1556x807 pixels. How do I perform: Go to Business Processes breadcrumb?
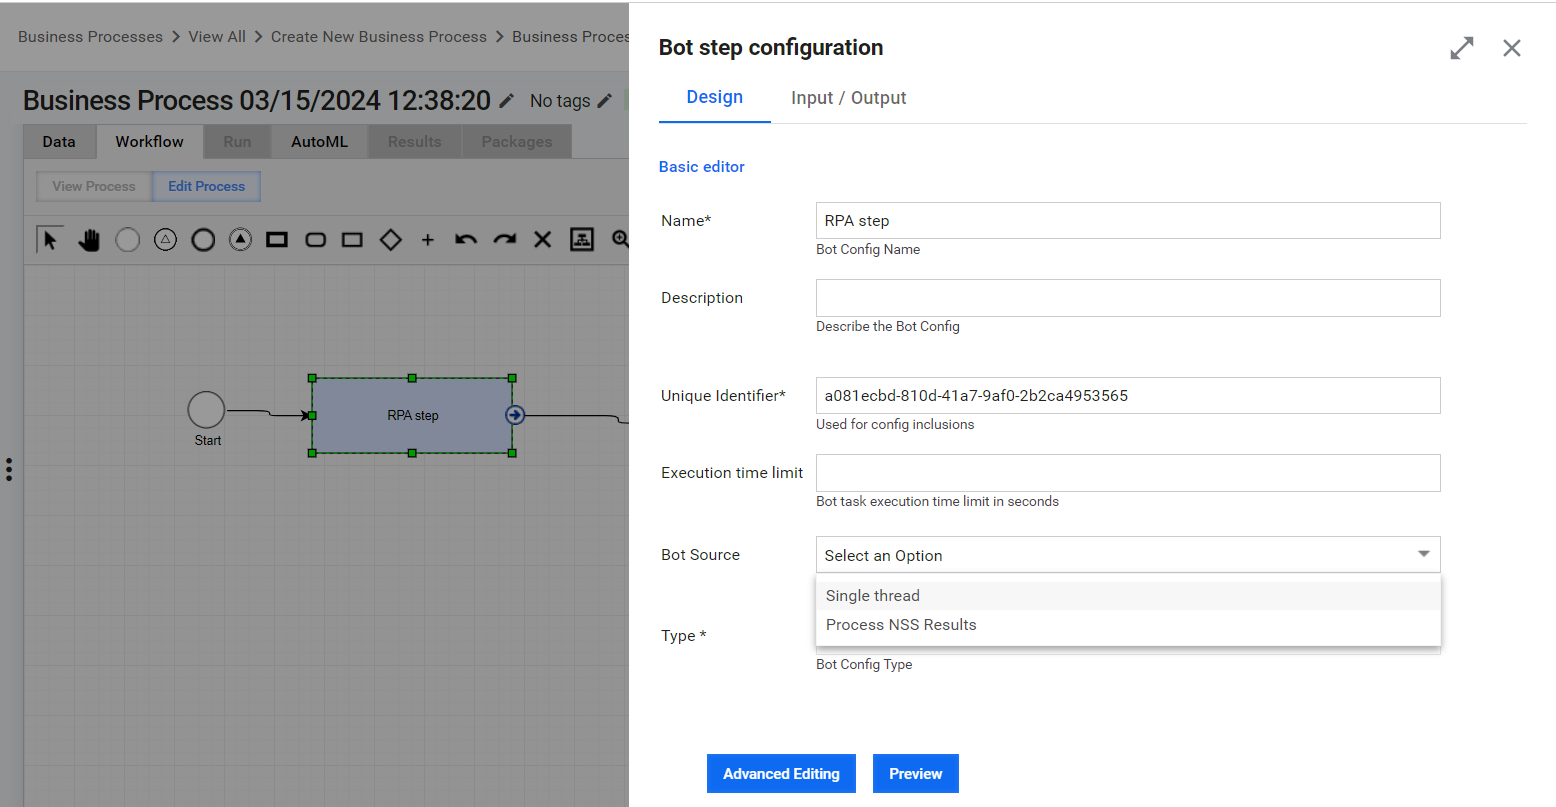click(90, 37)
